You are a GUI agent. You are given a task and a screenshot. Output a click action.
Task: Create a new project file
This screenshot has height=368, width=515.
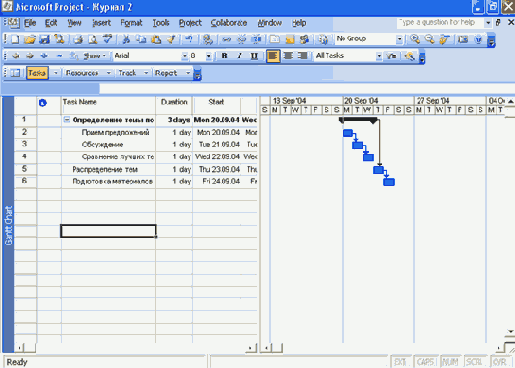click(15, 39)
